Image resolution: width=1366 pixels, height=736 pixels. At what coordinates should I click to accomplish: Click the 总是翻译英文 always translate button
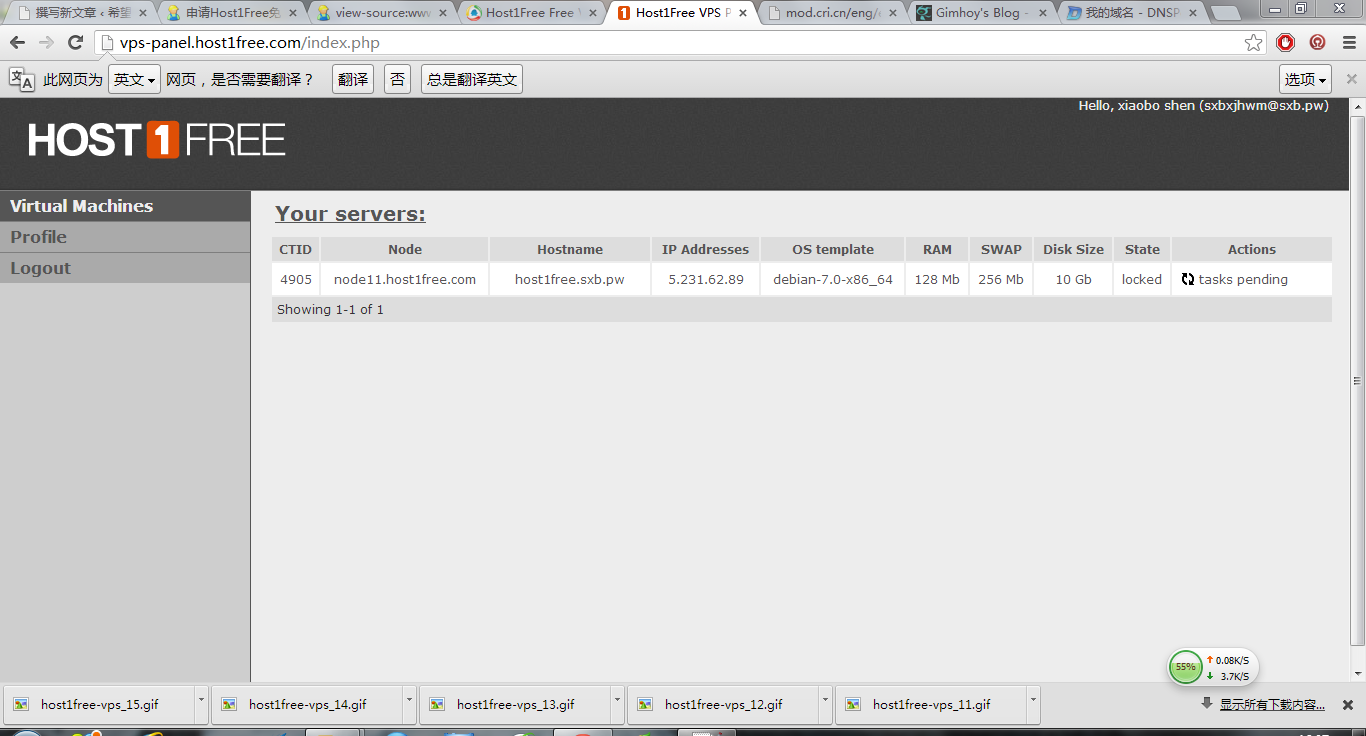(471, 80)
